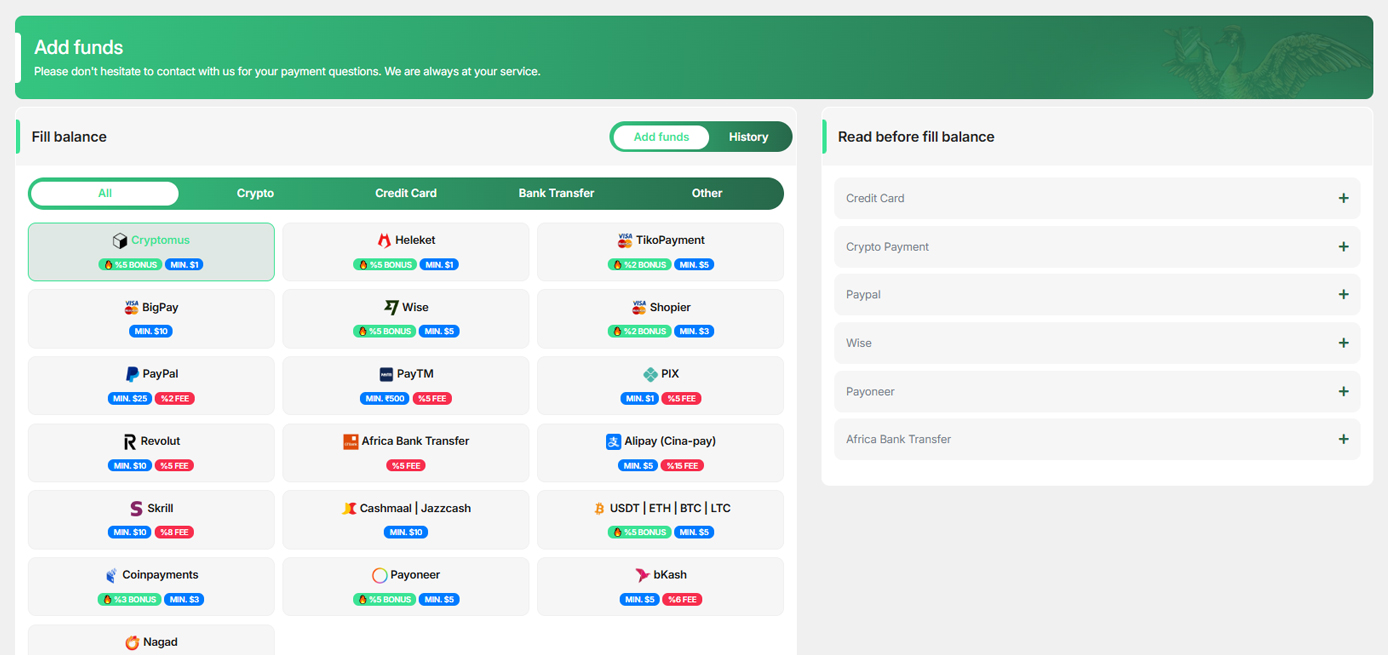The height and width of the screenshot is (655, 1388).
Task: Click the BigPay card logo icon
Action: pos(131,308)
